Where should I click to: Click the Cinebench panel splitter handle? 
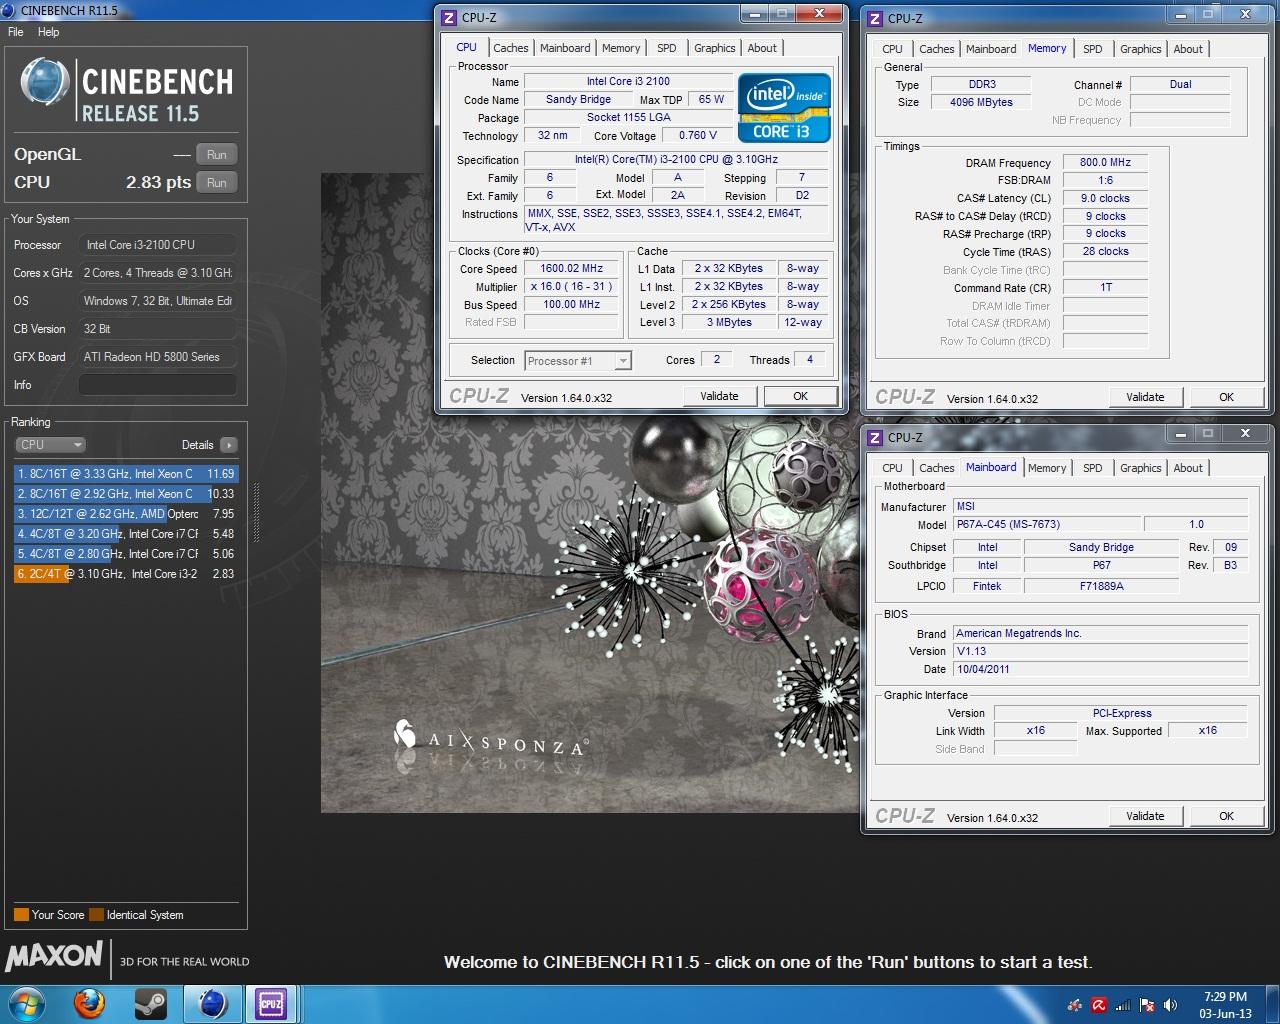click(256, 512)
